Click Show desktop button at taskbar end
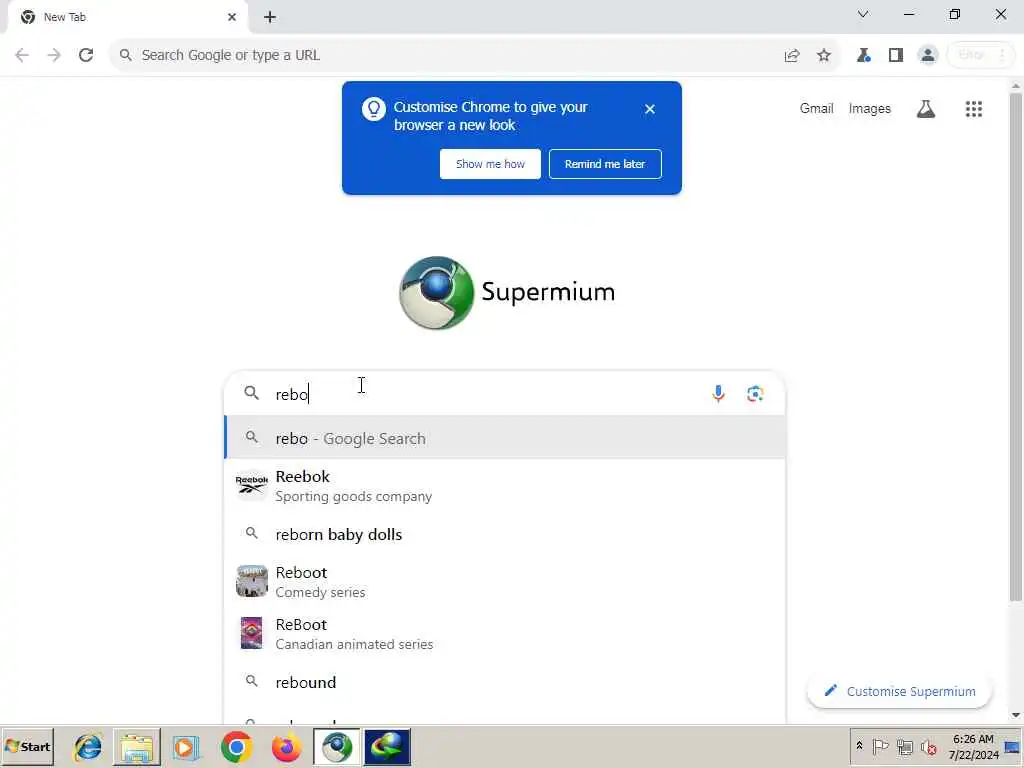This screenshot has height=768, width=1024. click(x=1013, y=746)
